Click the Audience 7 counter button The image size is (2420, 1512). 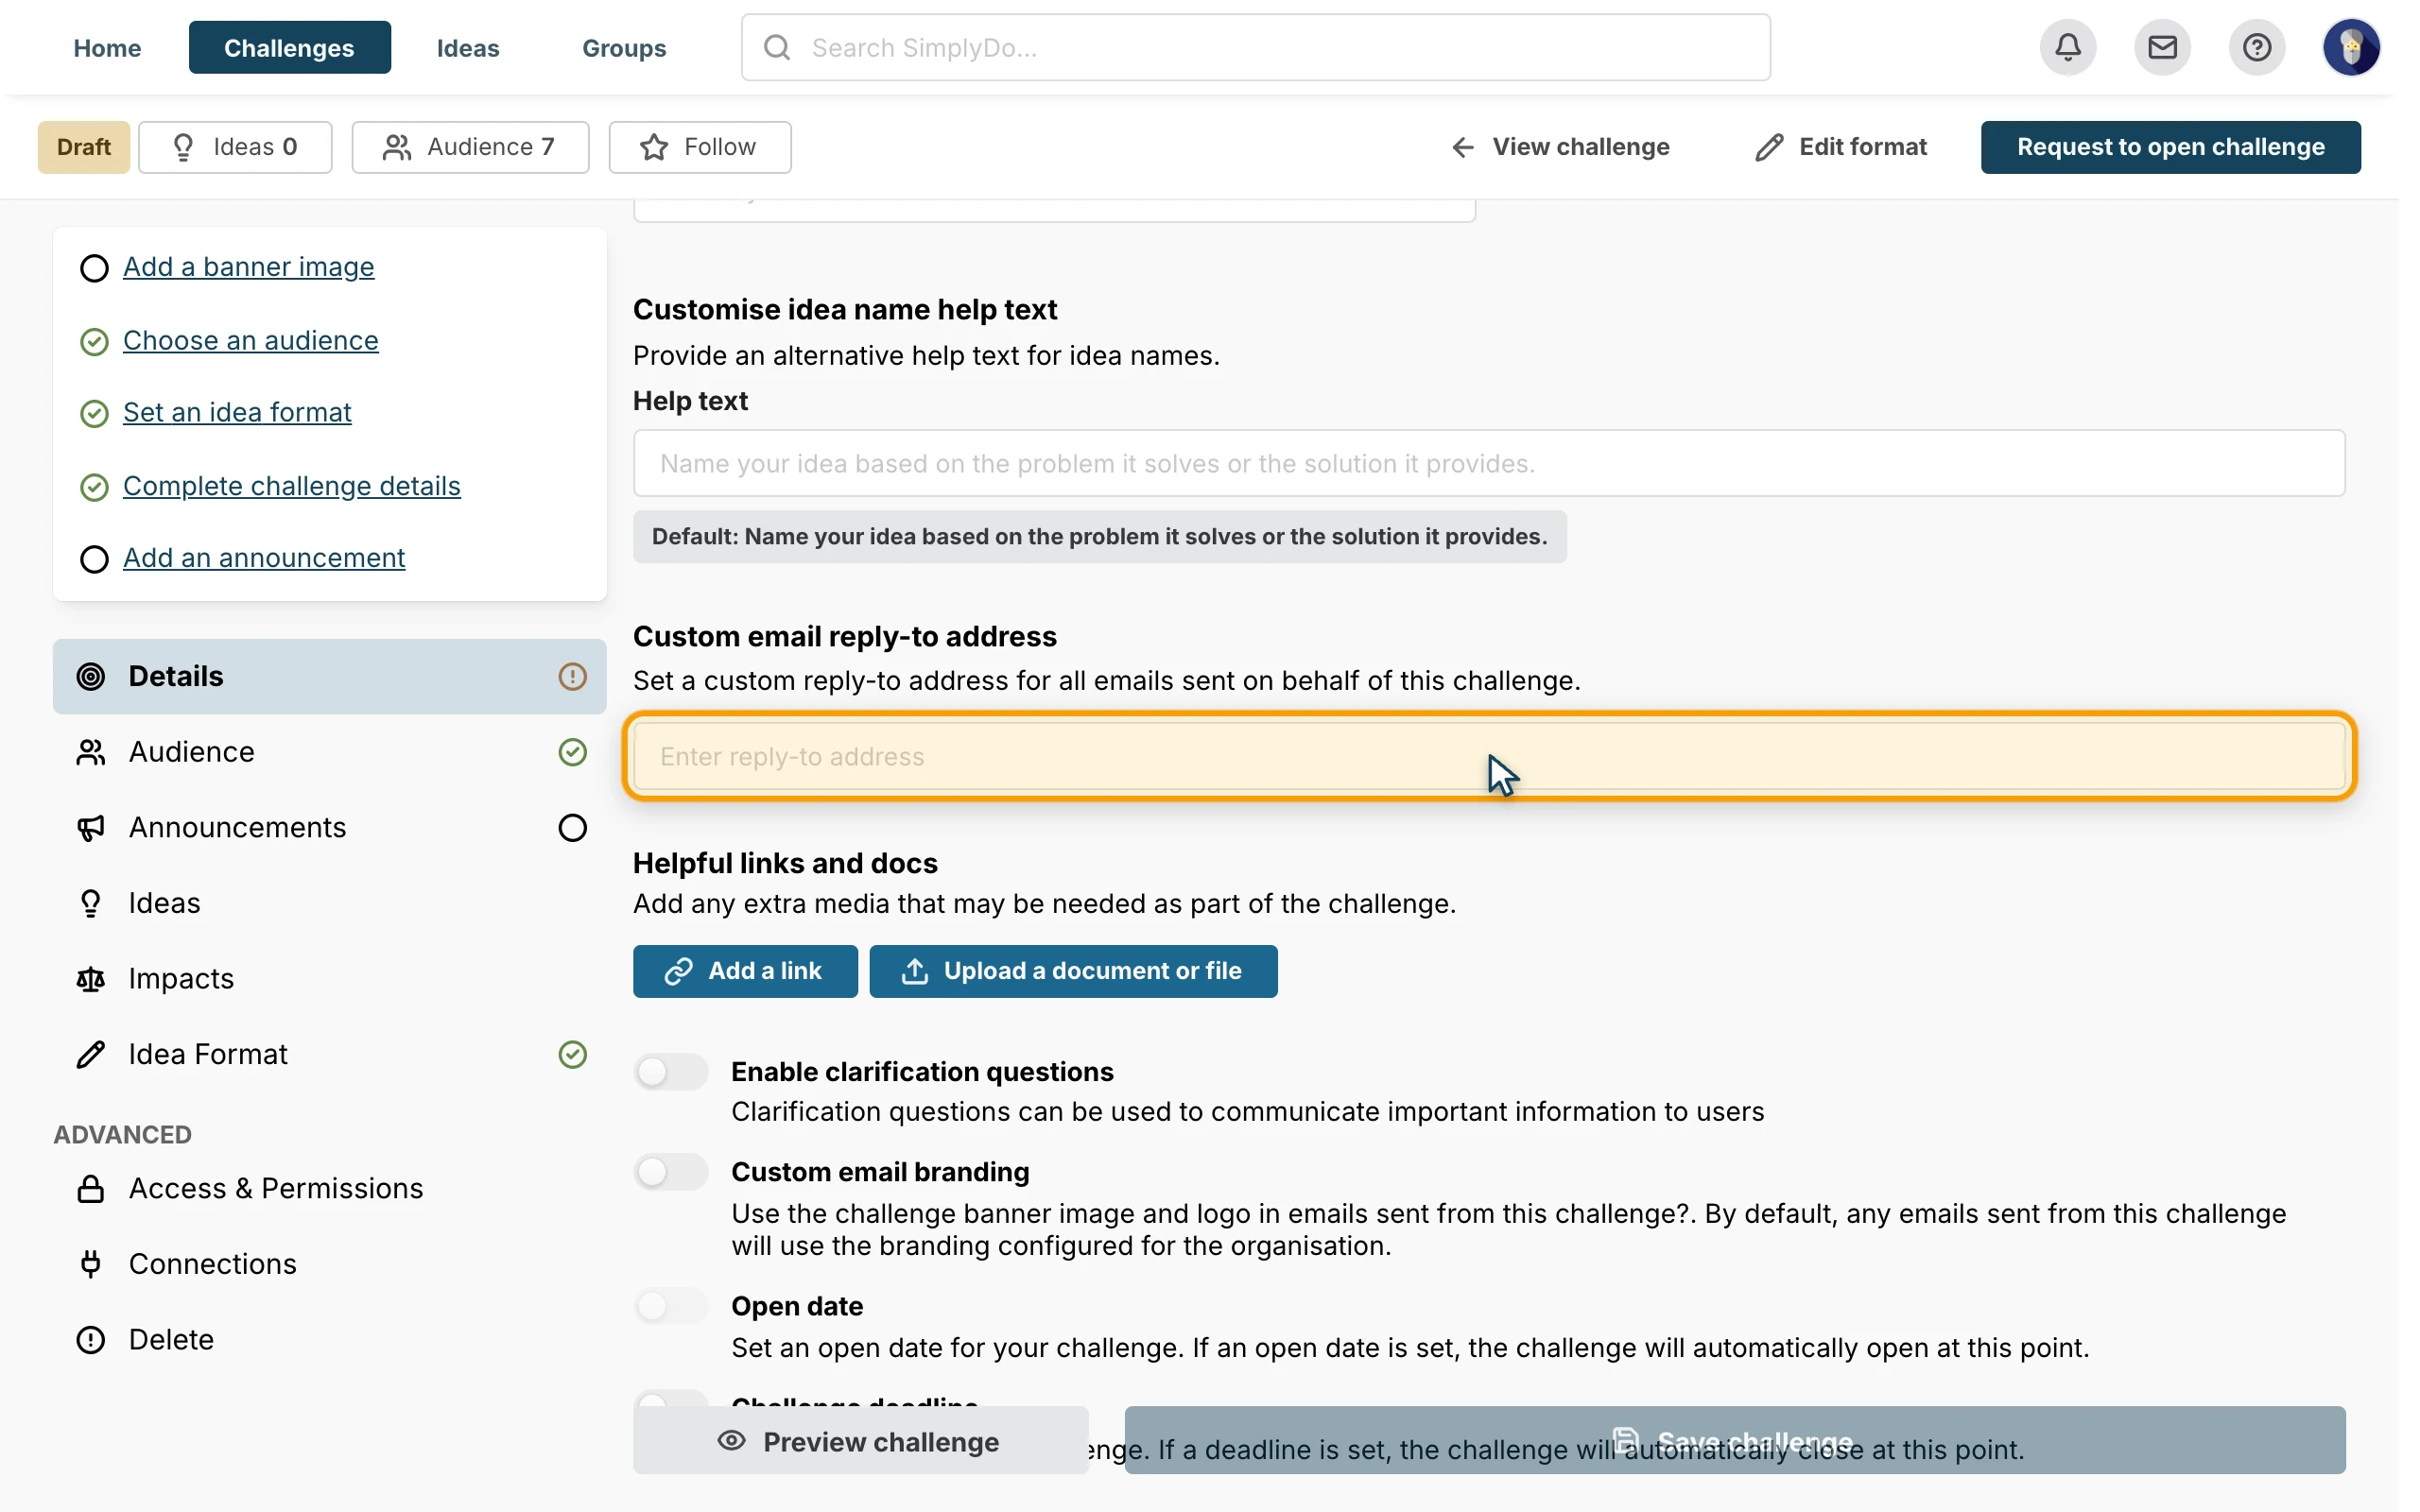coord(470,147)
